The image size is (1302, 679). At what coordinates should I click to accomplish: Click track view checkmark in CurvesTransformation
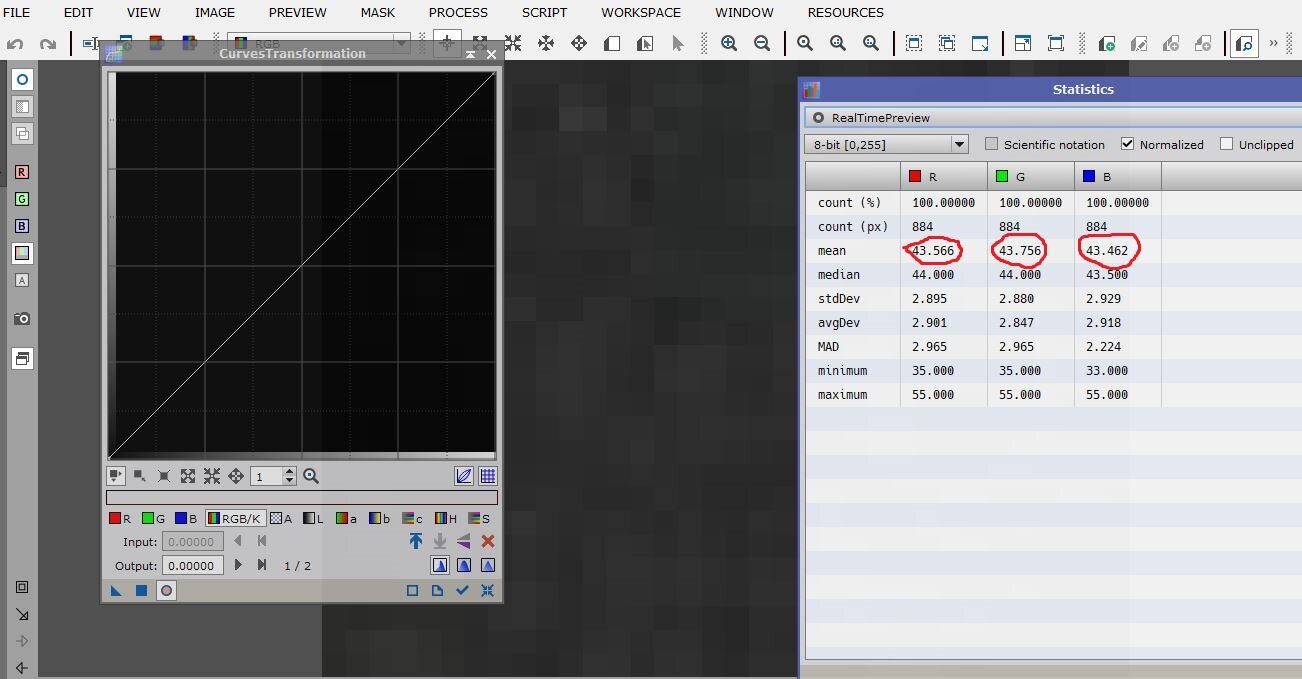pyautogui.click(x=462, y=591)
